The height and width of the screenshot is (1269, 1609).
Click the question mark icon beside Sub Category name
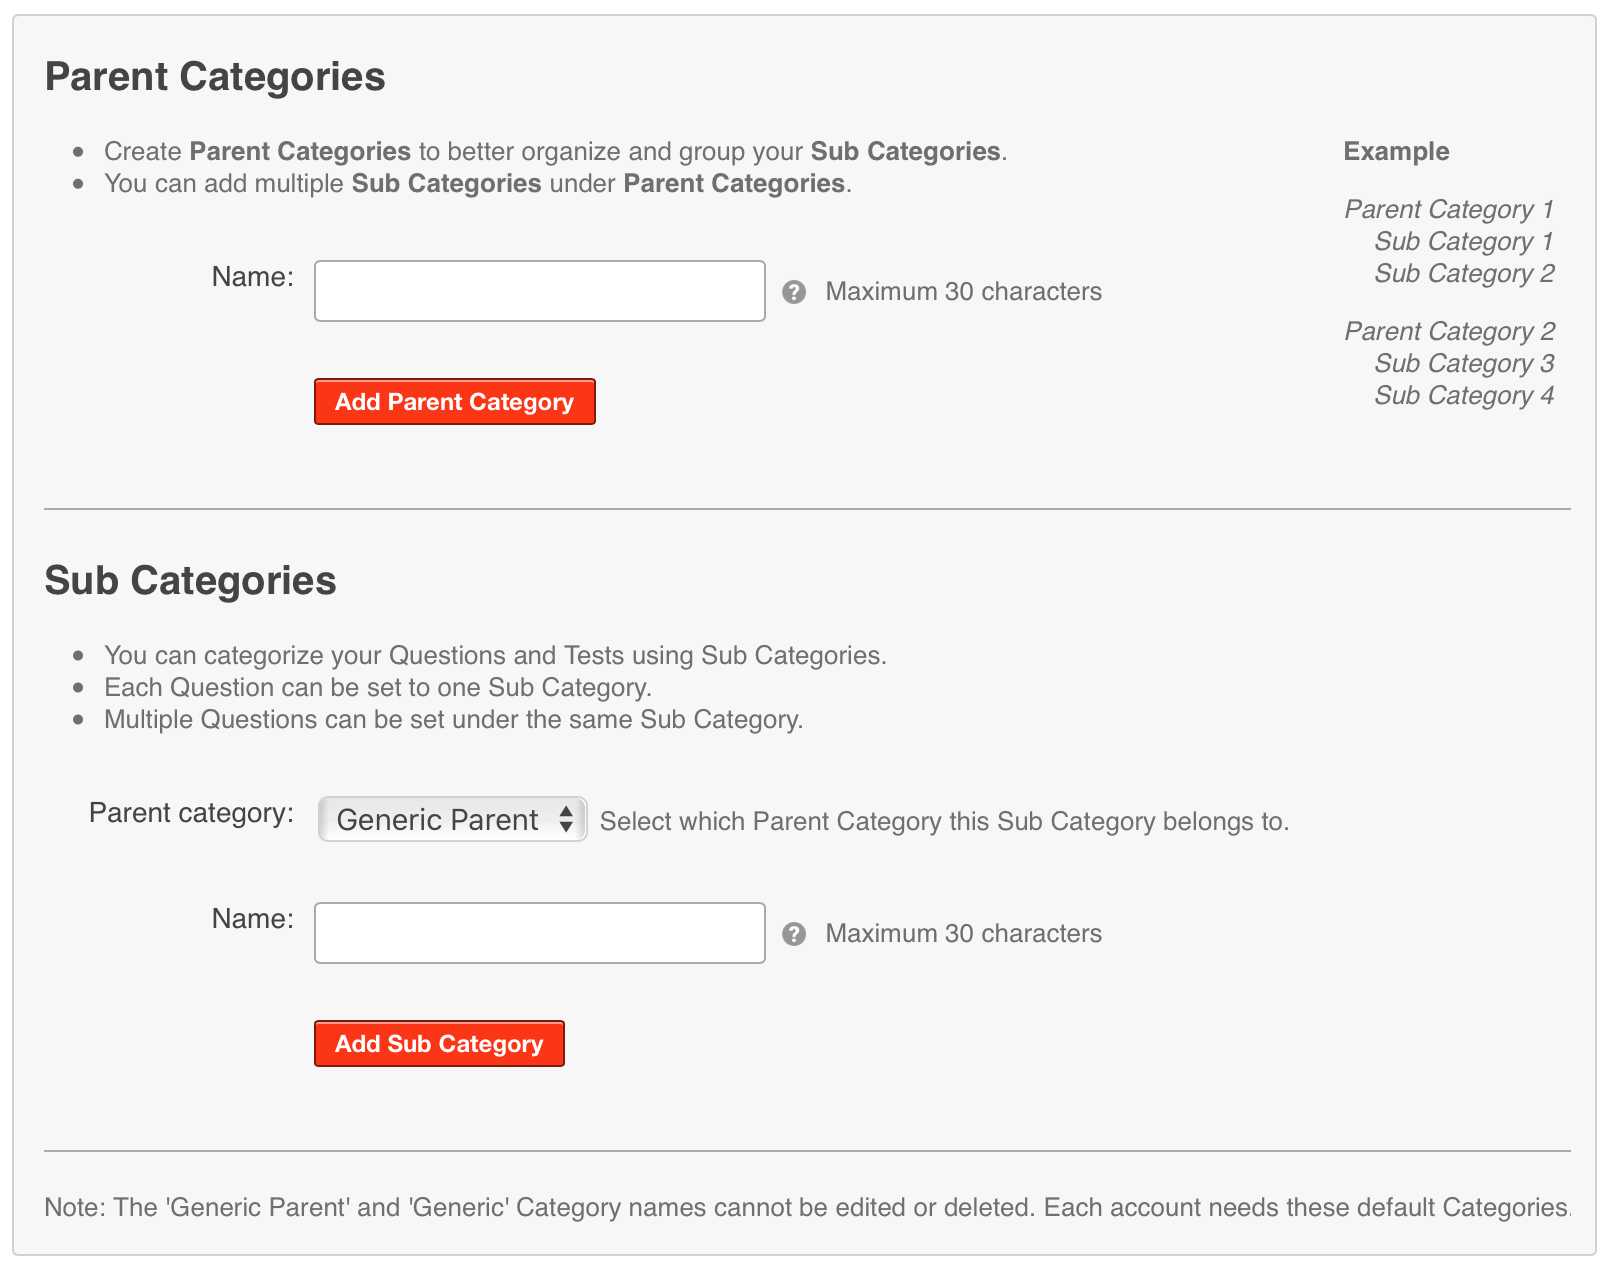point(795,934)
